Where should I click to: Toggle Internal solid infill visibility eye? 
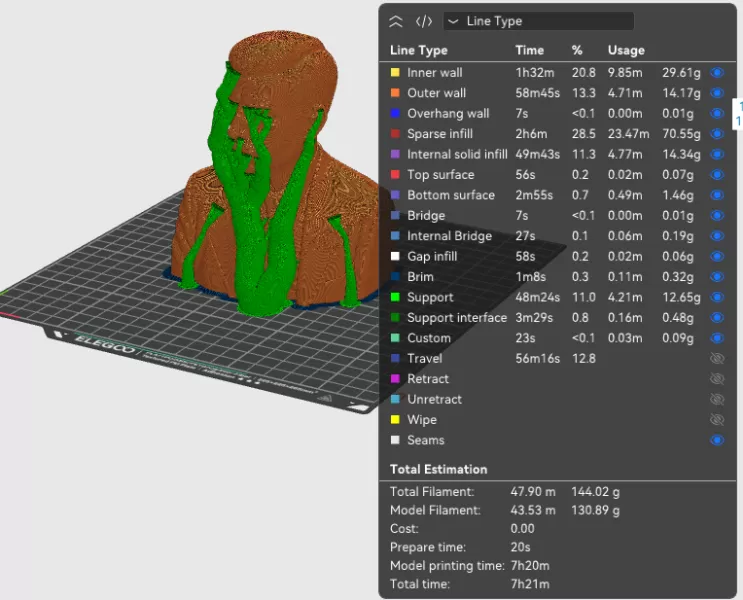717,154
